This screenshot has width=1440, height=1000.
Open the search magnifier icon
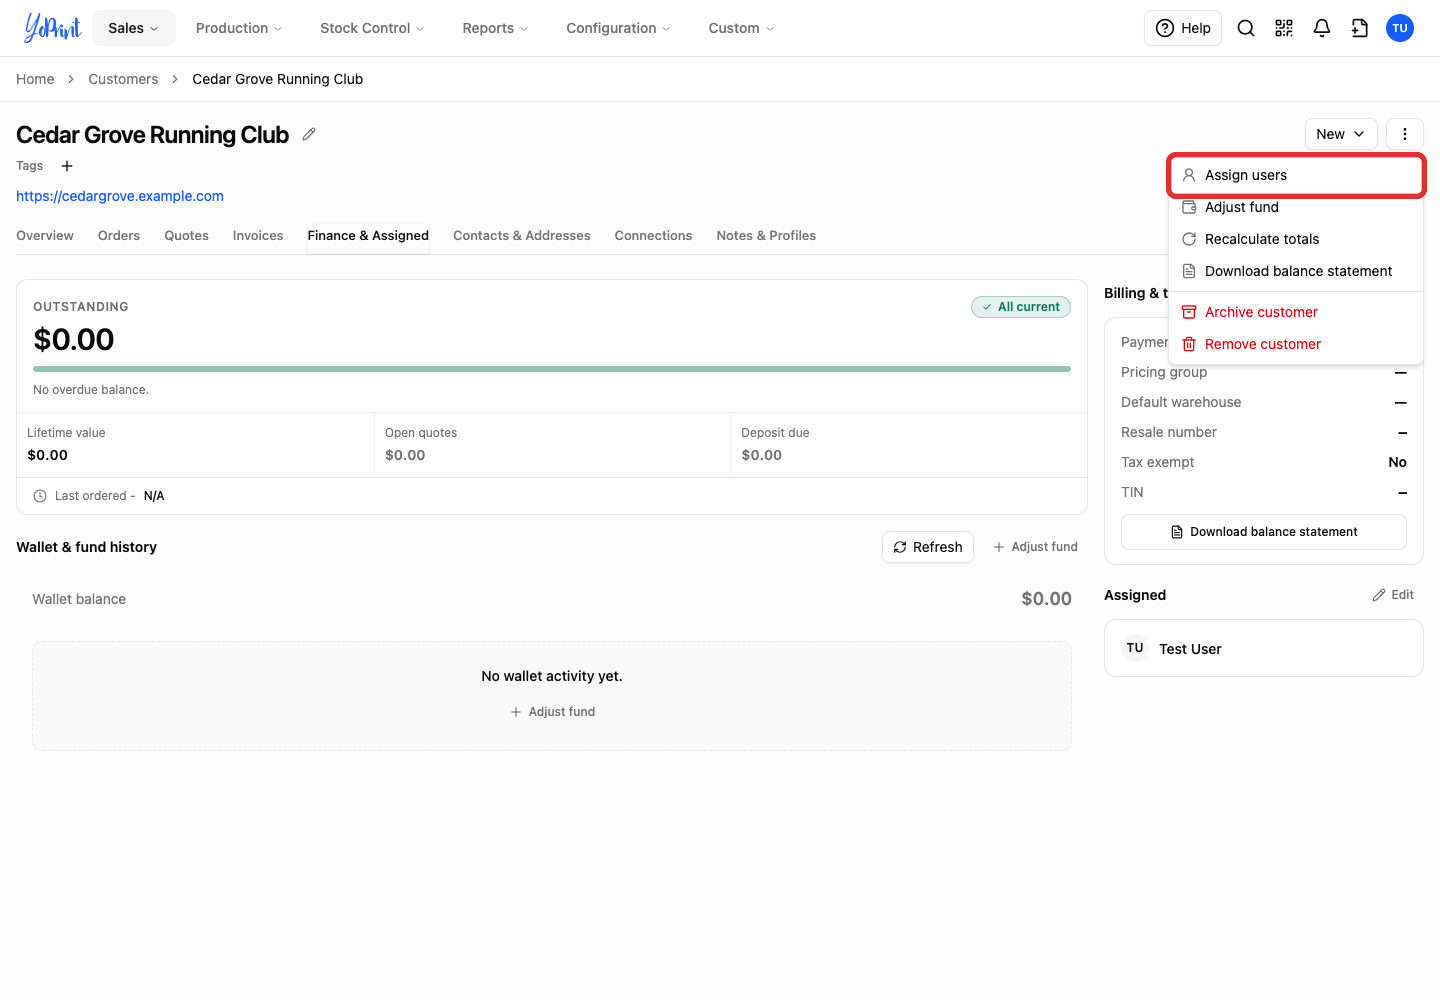tap(1246, 28)
